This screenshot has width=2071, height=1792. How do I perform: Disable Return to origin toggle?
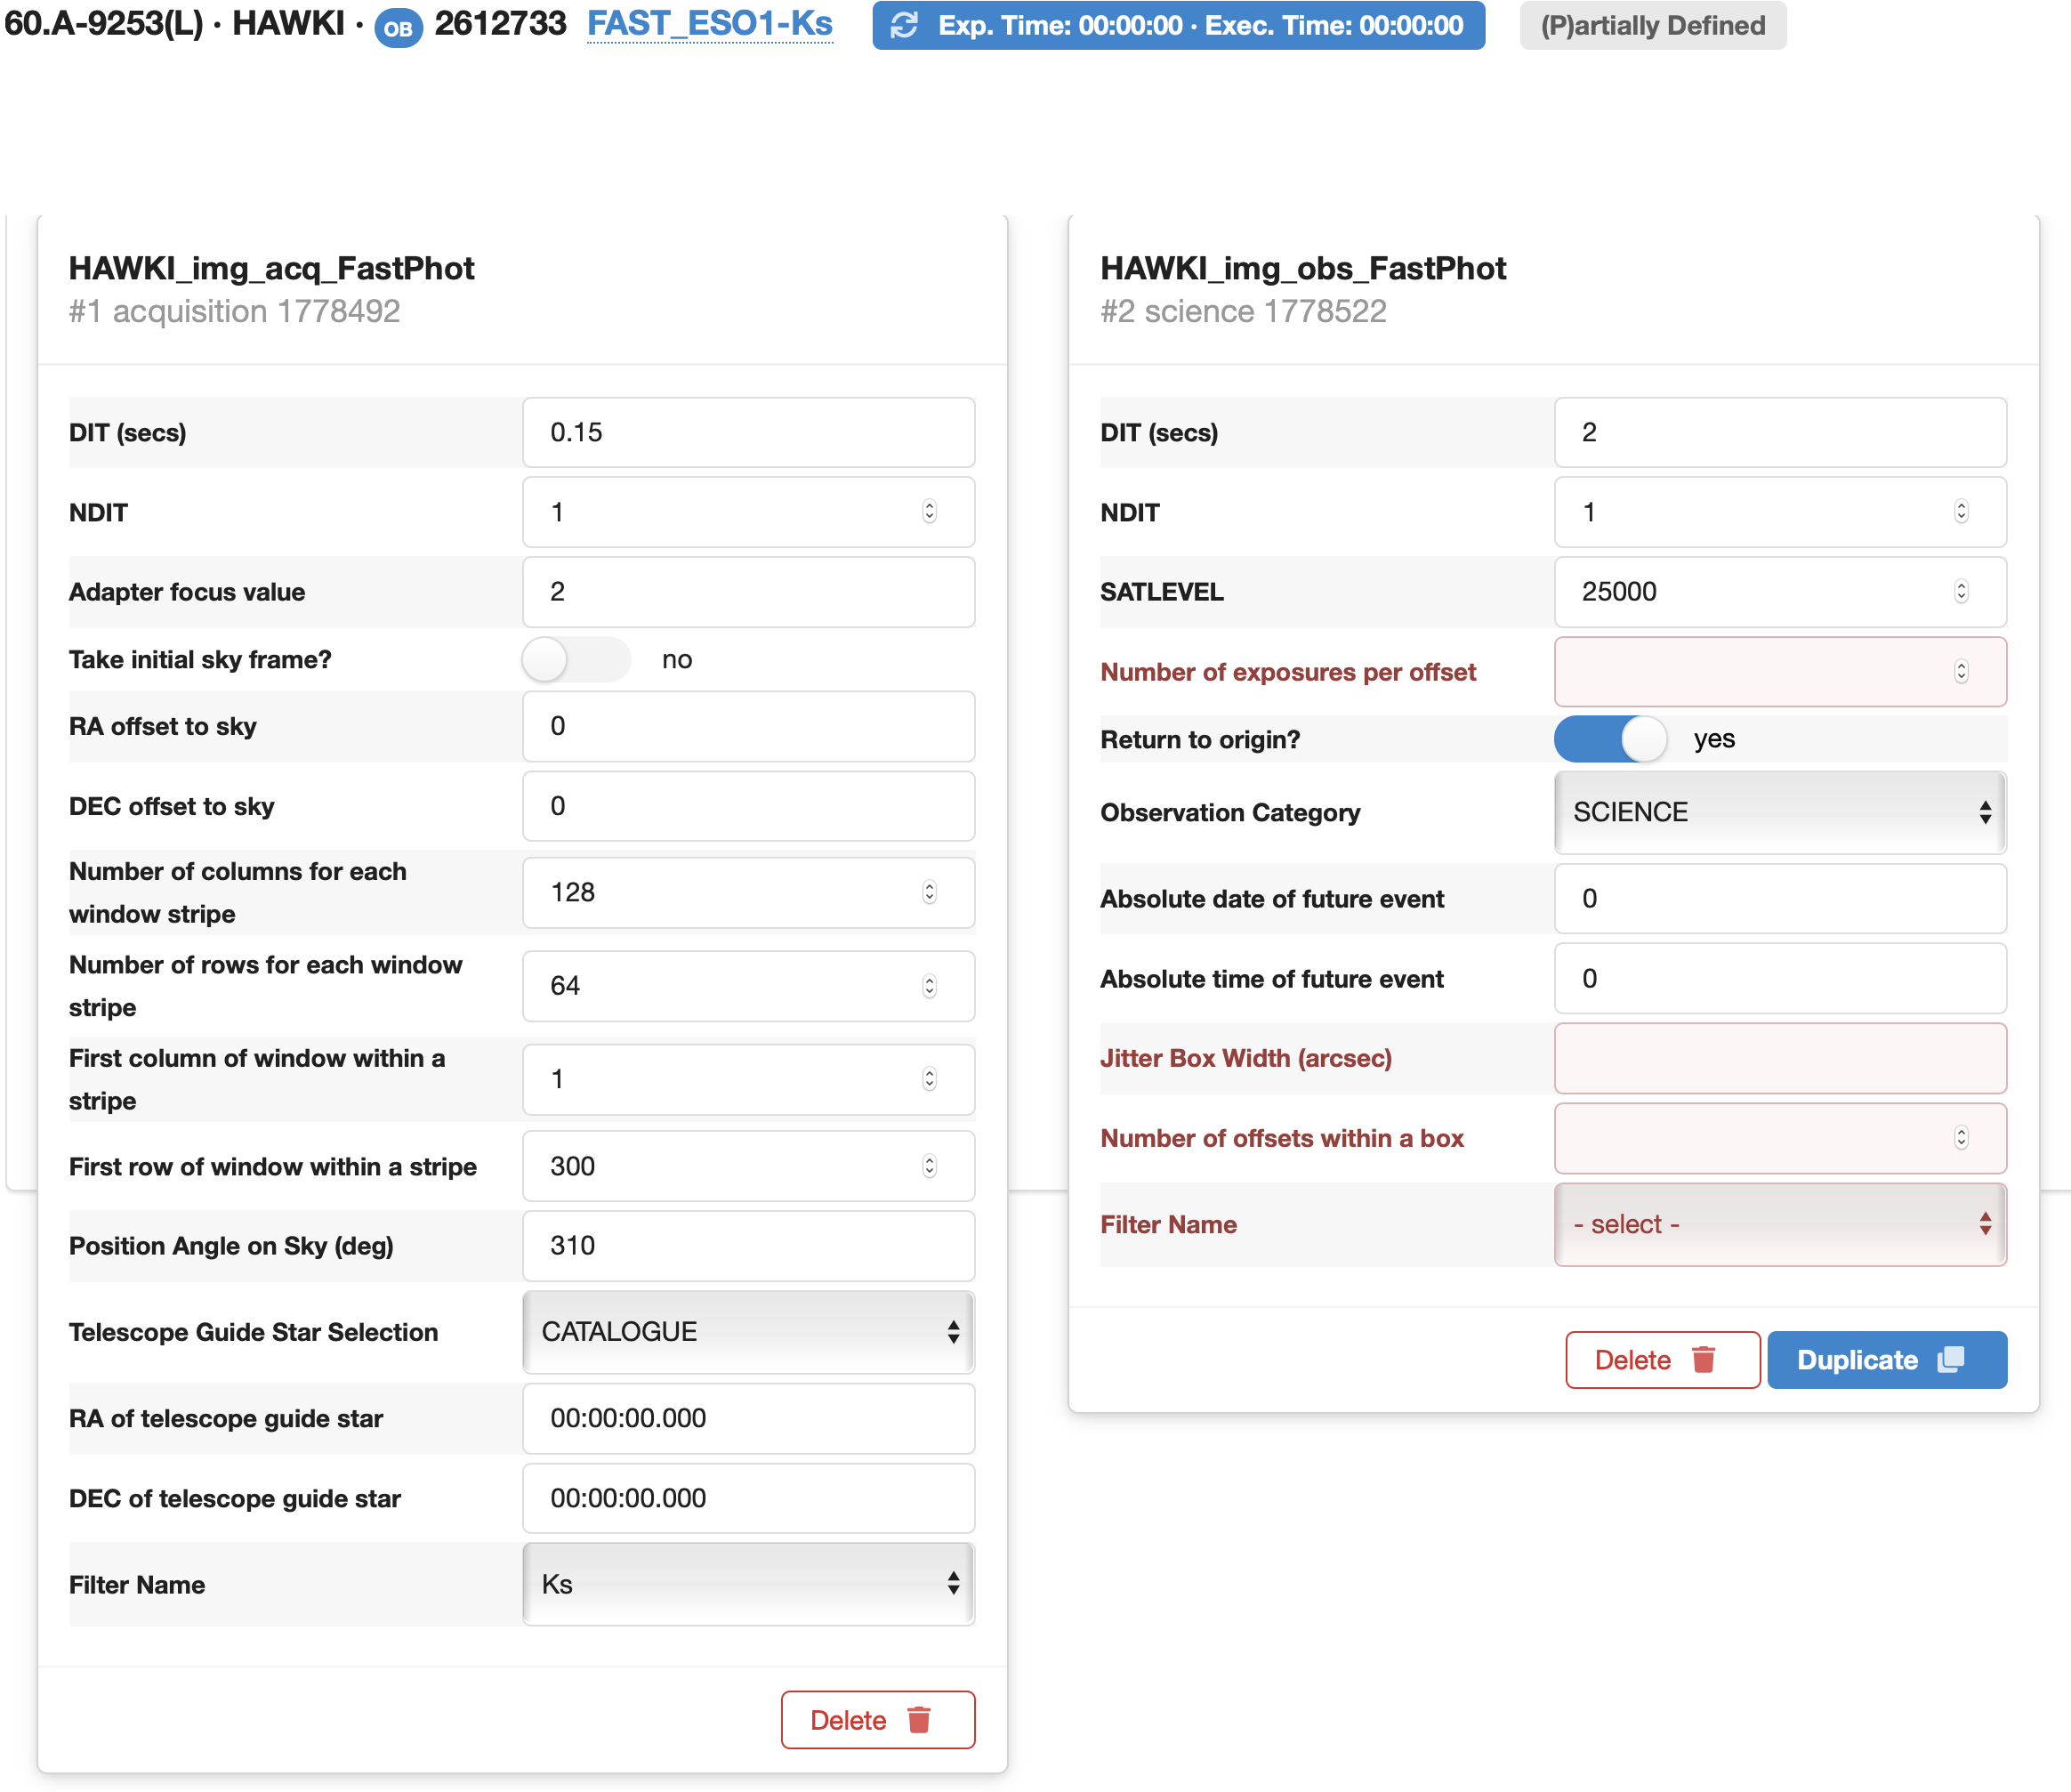pyautogui.click(x=1610, y=740)
